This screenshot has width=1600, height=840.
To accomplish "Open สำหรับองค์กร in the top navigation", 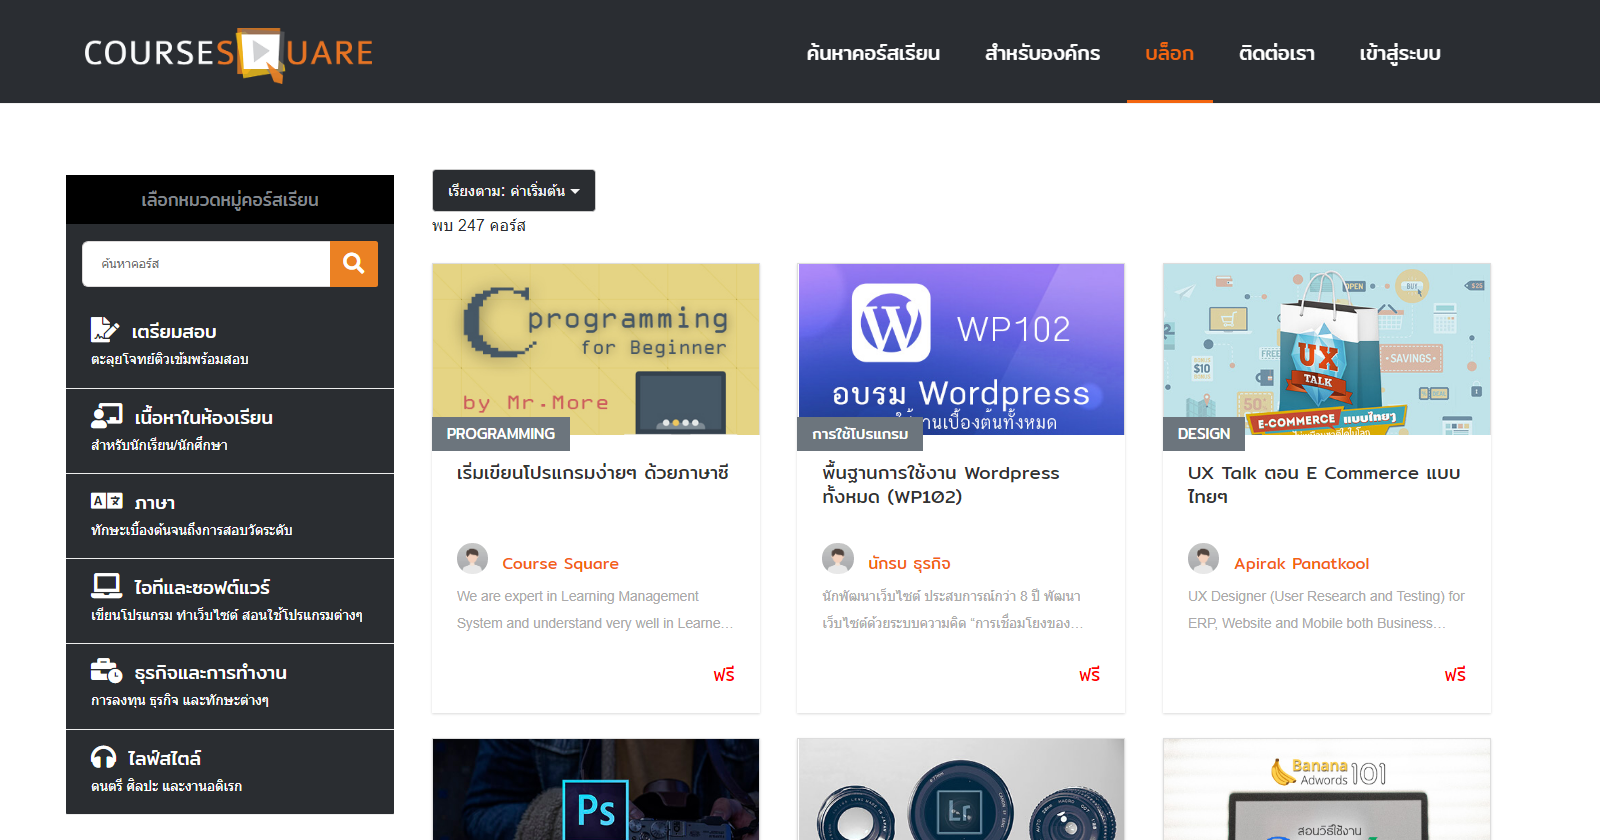I will 1042,53.
